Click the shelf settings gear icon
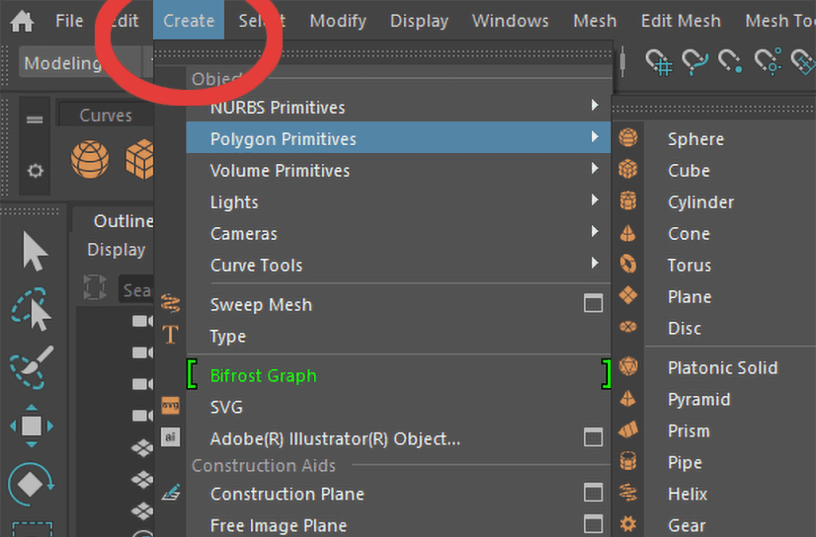This screenshot has height=537, width=816. pyautogui.click(x=35, y=171)
